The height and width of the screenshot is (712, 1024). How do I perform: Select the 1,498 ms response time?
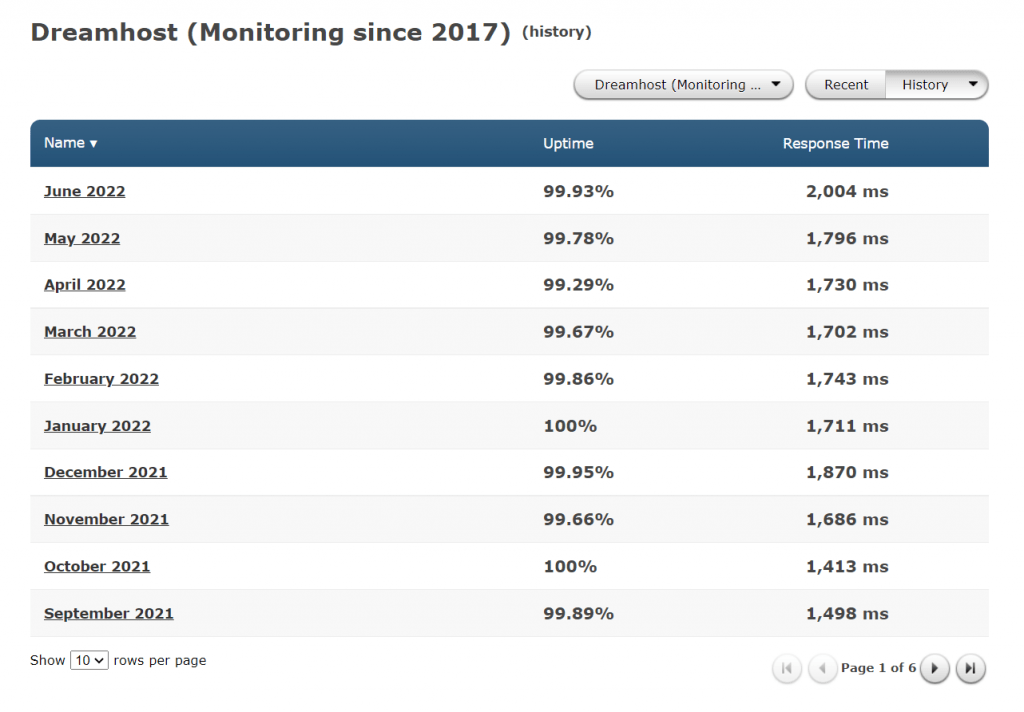[x=847, y=613]
